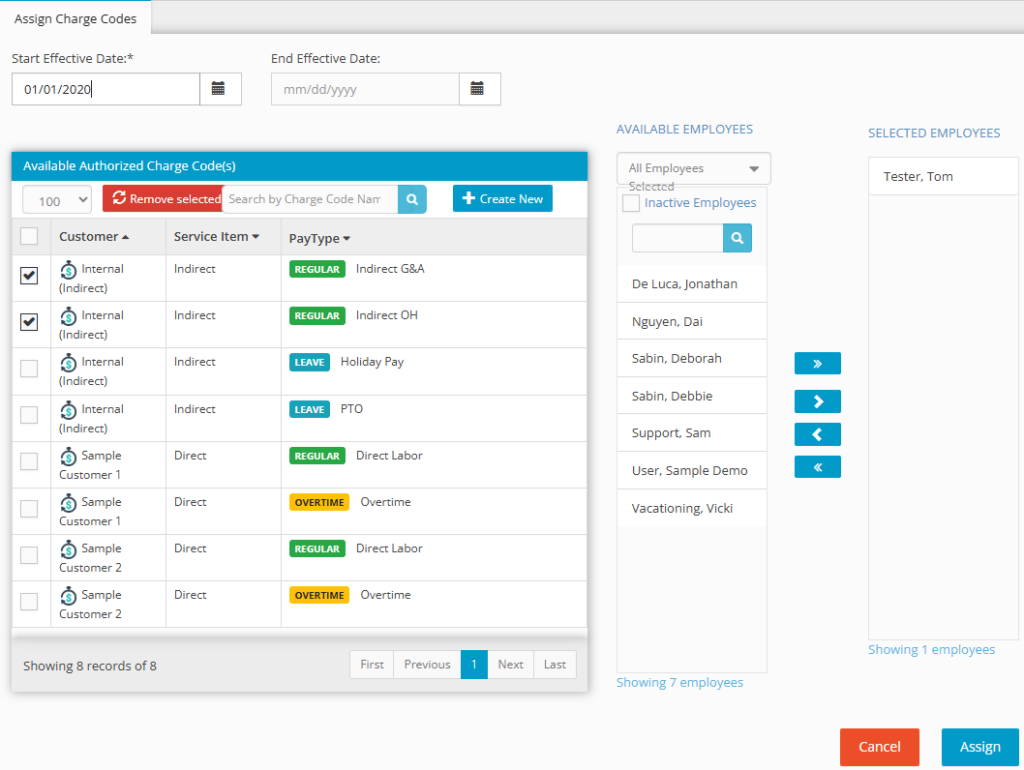This screenshot has height=770, width=1024.
Task: Open the Start Effective Date calendar picker
Action: tap(219, 89)
